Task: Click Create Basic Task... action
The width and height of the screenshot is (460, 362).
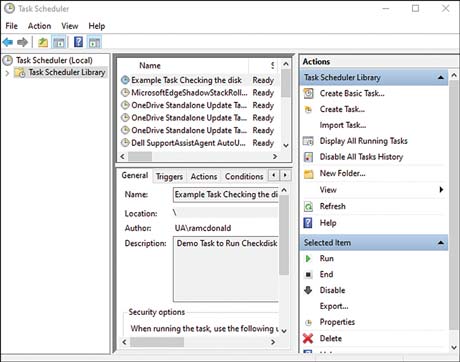Action: pyautogui.click(x=352, y=93)
